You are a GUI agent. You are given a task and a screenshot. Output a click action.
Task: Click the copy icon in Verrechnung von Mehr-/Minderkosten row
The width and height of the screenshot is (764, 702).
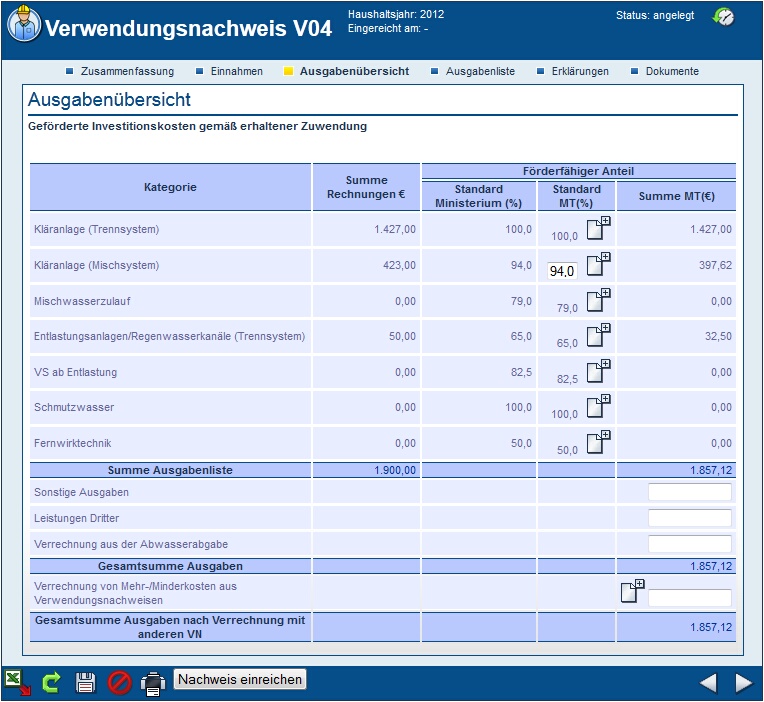(632, 591)
